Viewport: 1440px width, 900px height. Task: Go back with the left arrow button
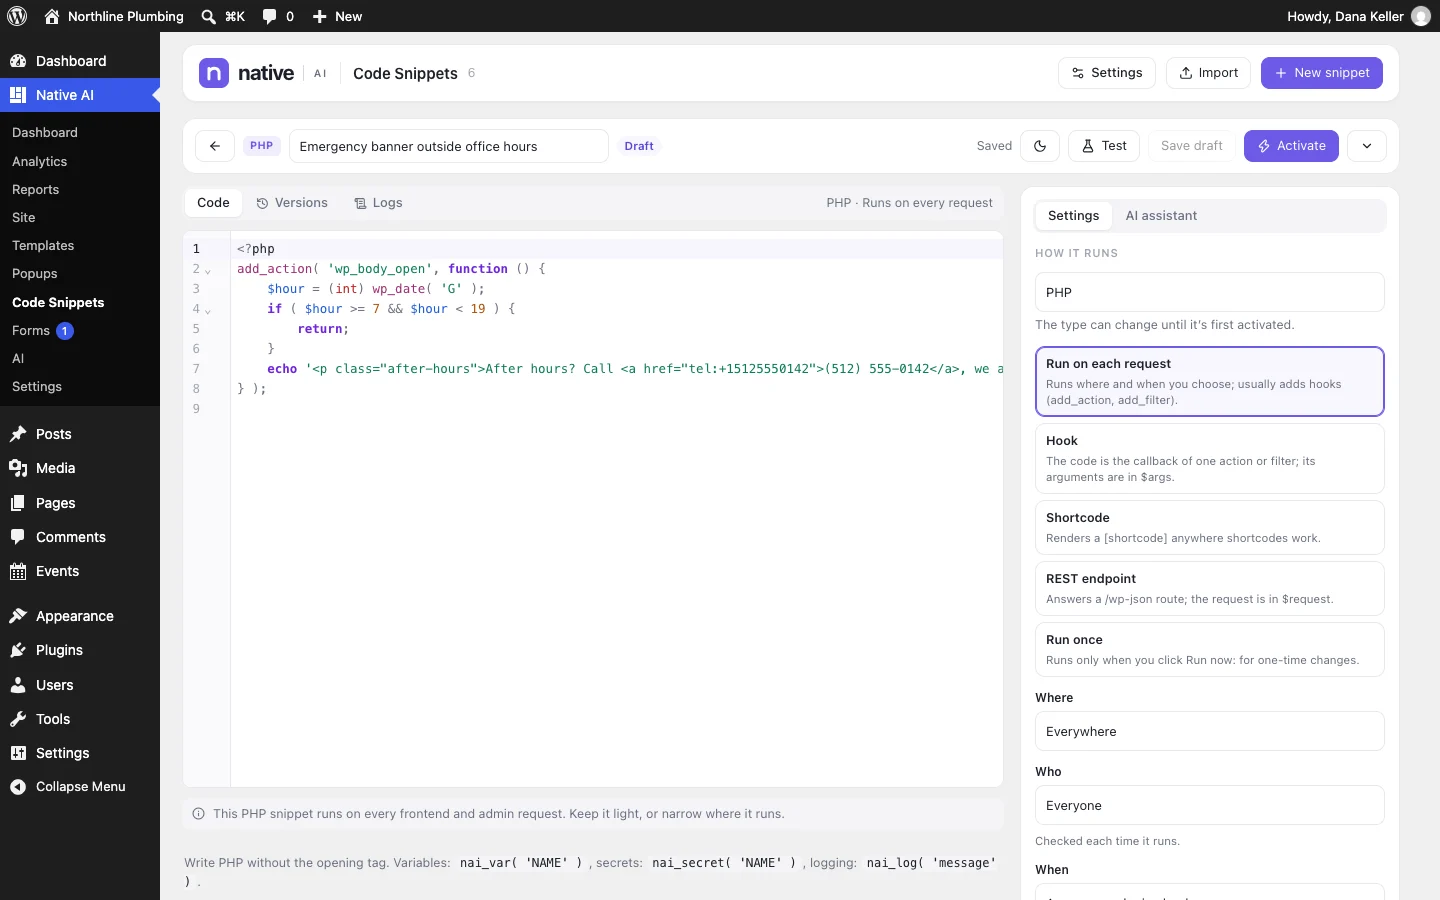pyautogui.click(x=215, y=146)
